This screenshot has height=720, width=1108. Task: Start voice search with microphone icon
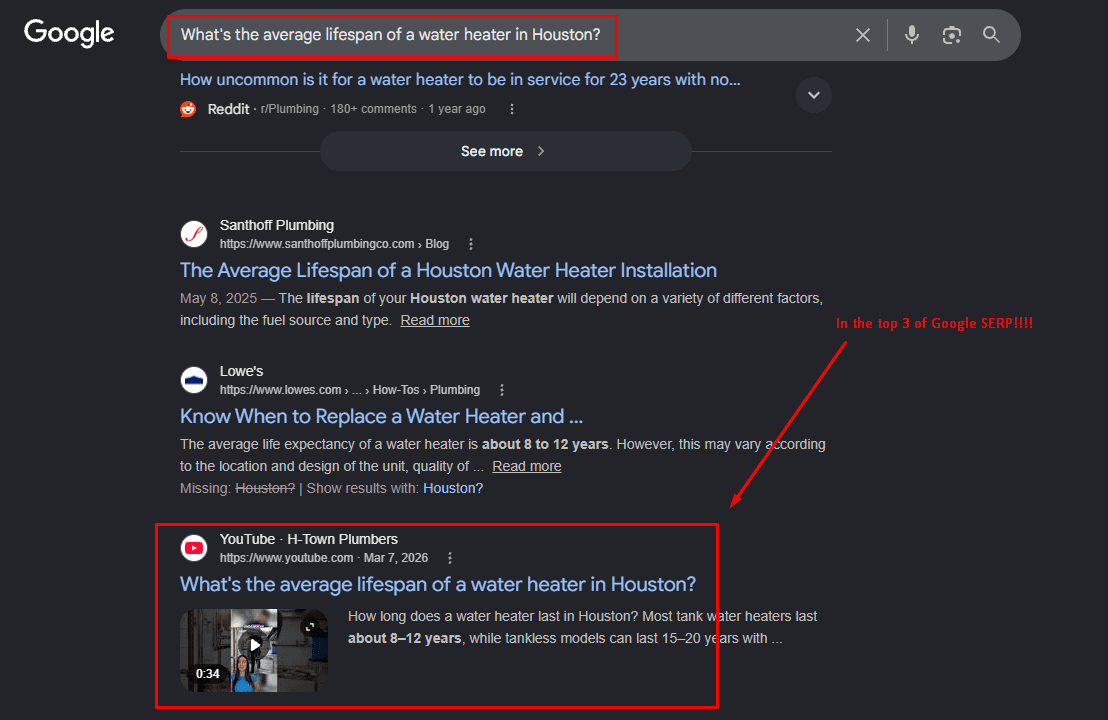coord(912,35)
